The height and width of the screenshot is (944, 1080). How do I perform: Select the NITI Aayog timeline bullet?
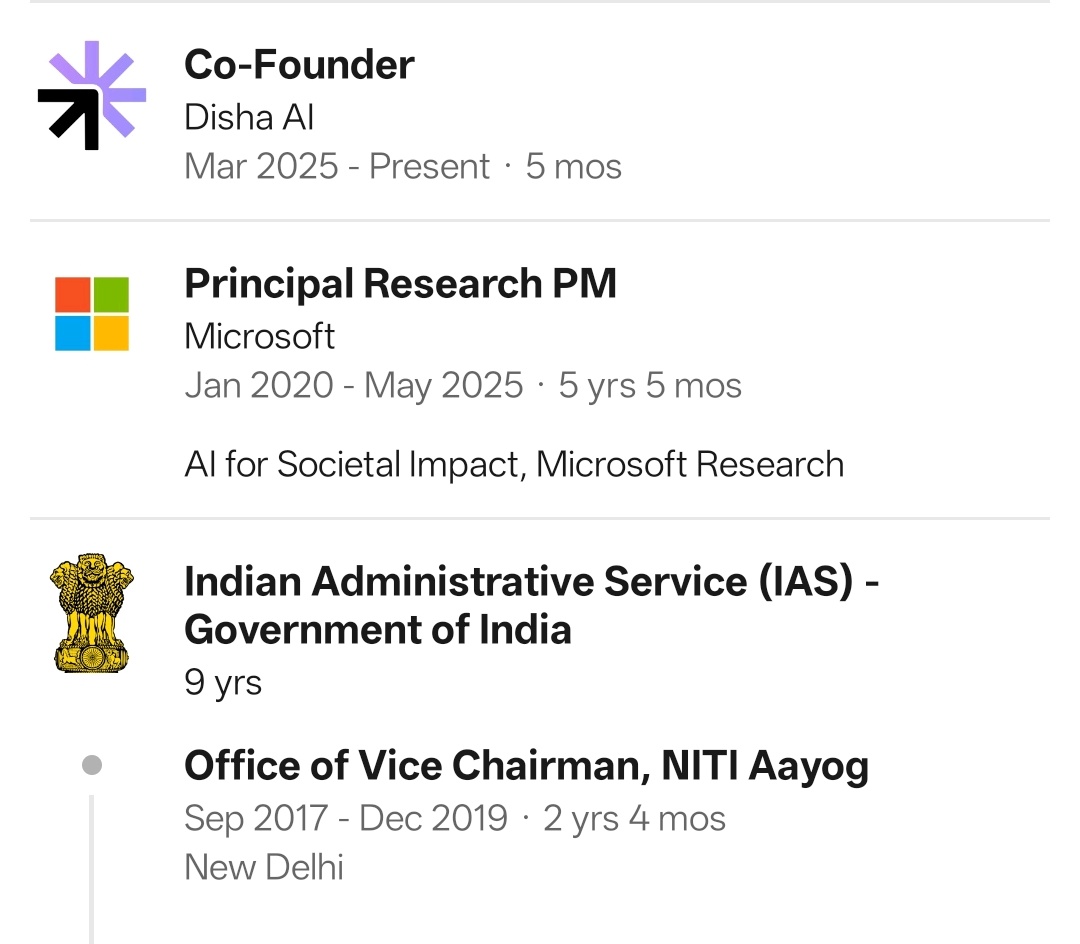point(92,765)
